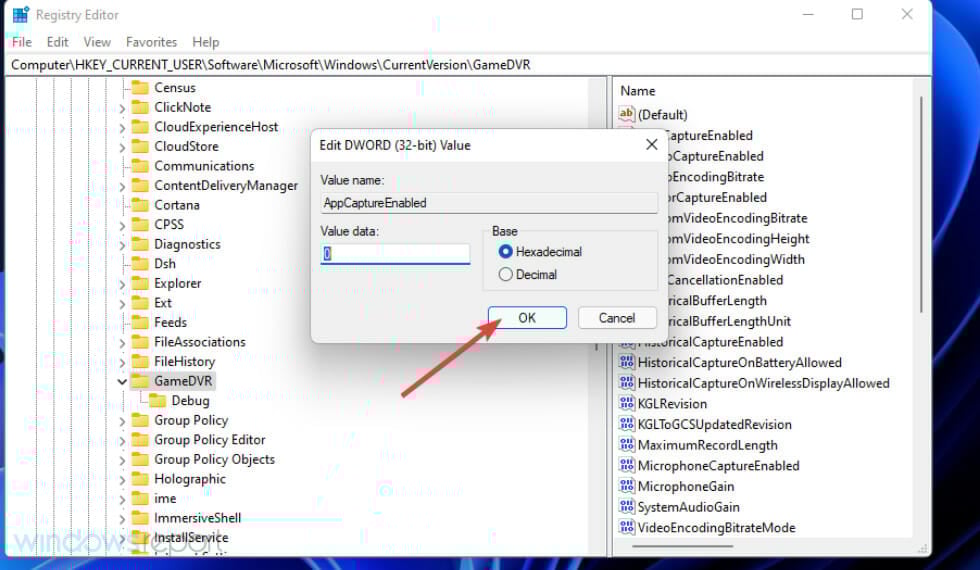
Task: Click the (Default) string value icon
Action: pos(626,114)
